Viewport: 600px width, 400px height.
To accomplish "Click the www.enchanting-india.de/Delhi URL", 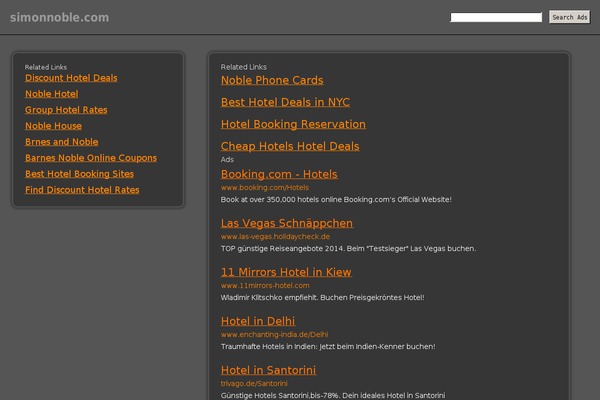I will pos(274,335).
